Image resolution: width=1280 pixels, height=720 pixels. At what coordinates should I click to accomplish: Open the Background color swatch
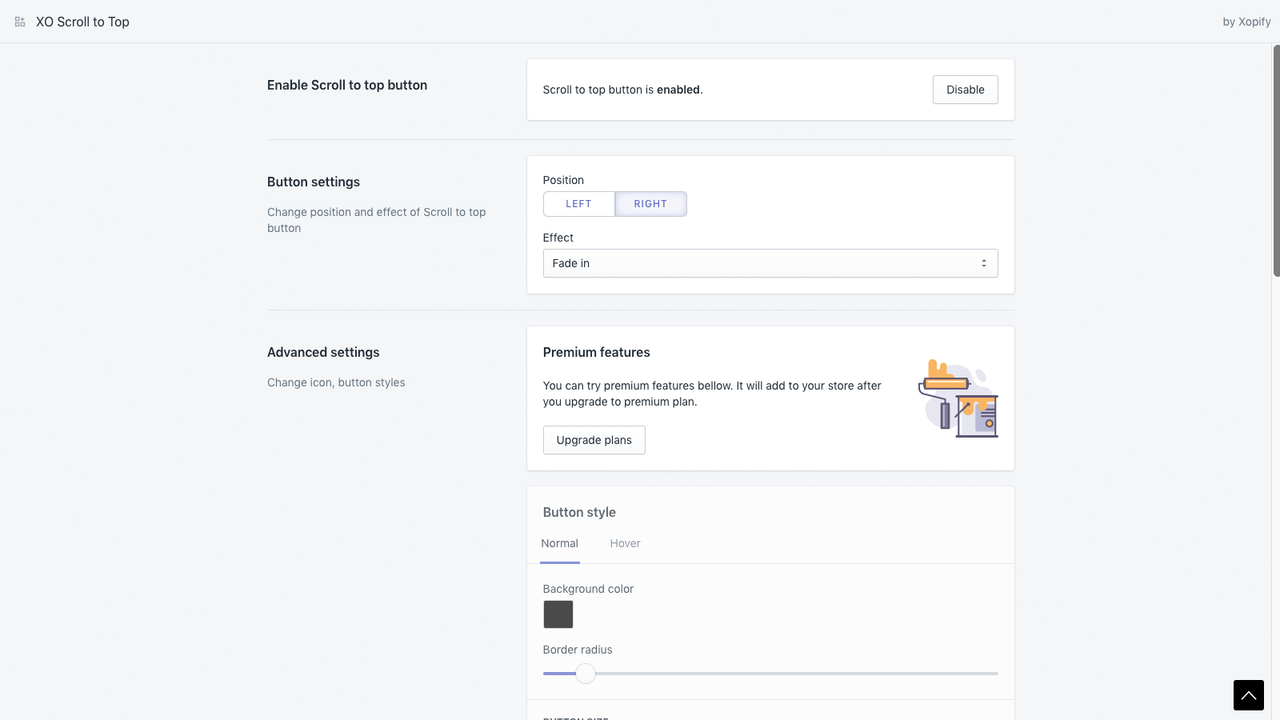[558, 614]
